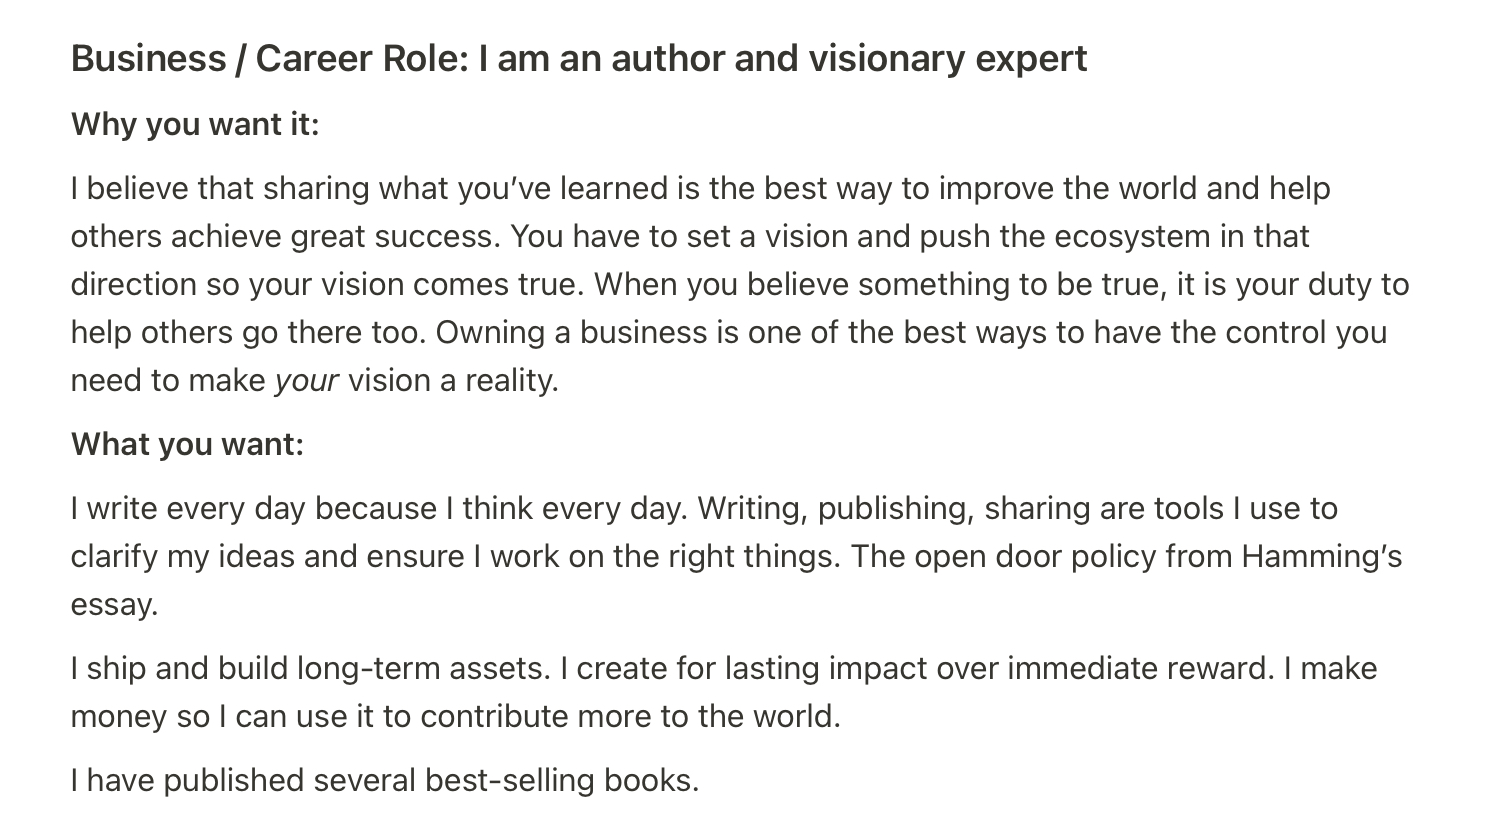Screen dimensions: 1497x833
Task: Click the italic word 'your'
Action: pos(307,381)
